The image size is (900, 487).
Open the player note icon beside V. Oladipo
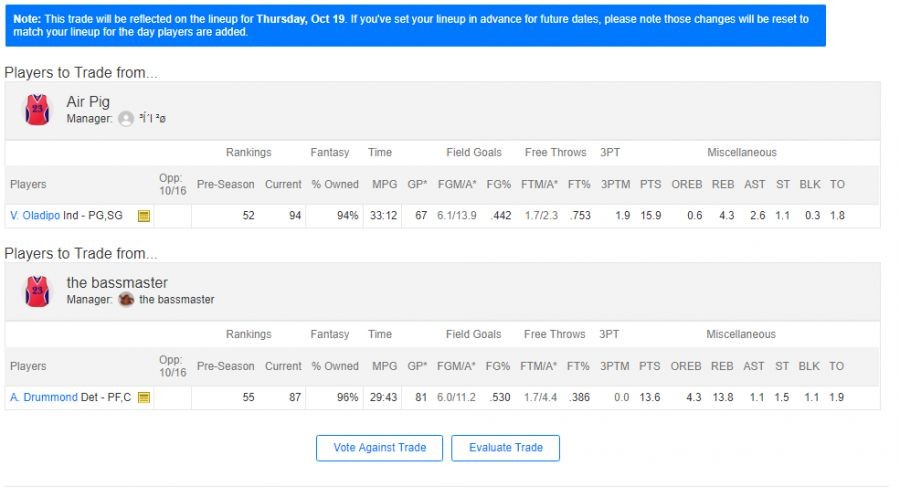point(144,216)
